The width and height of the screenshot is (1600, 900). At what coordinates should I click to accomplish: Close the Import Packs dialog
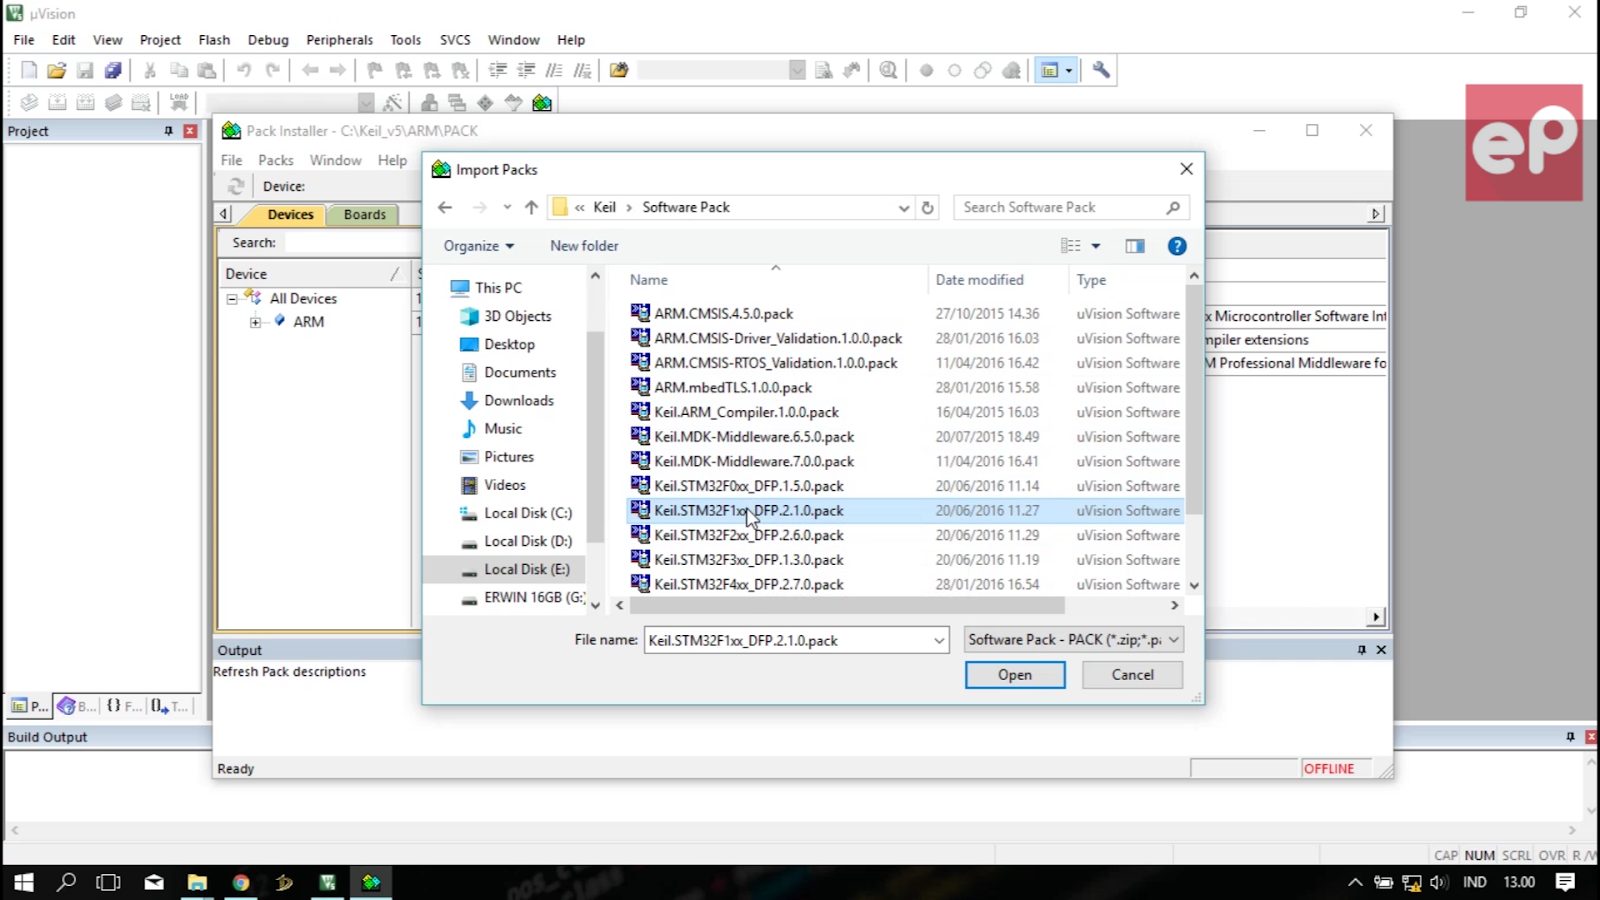(1186, 169)
